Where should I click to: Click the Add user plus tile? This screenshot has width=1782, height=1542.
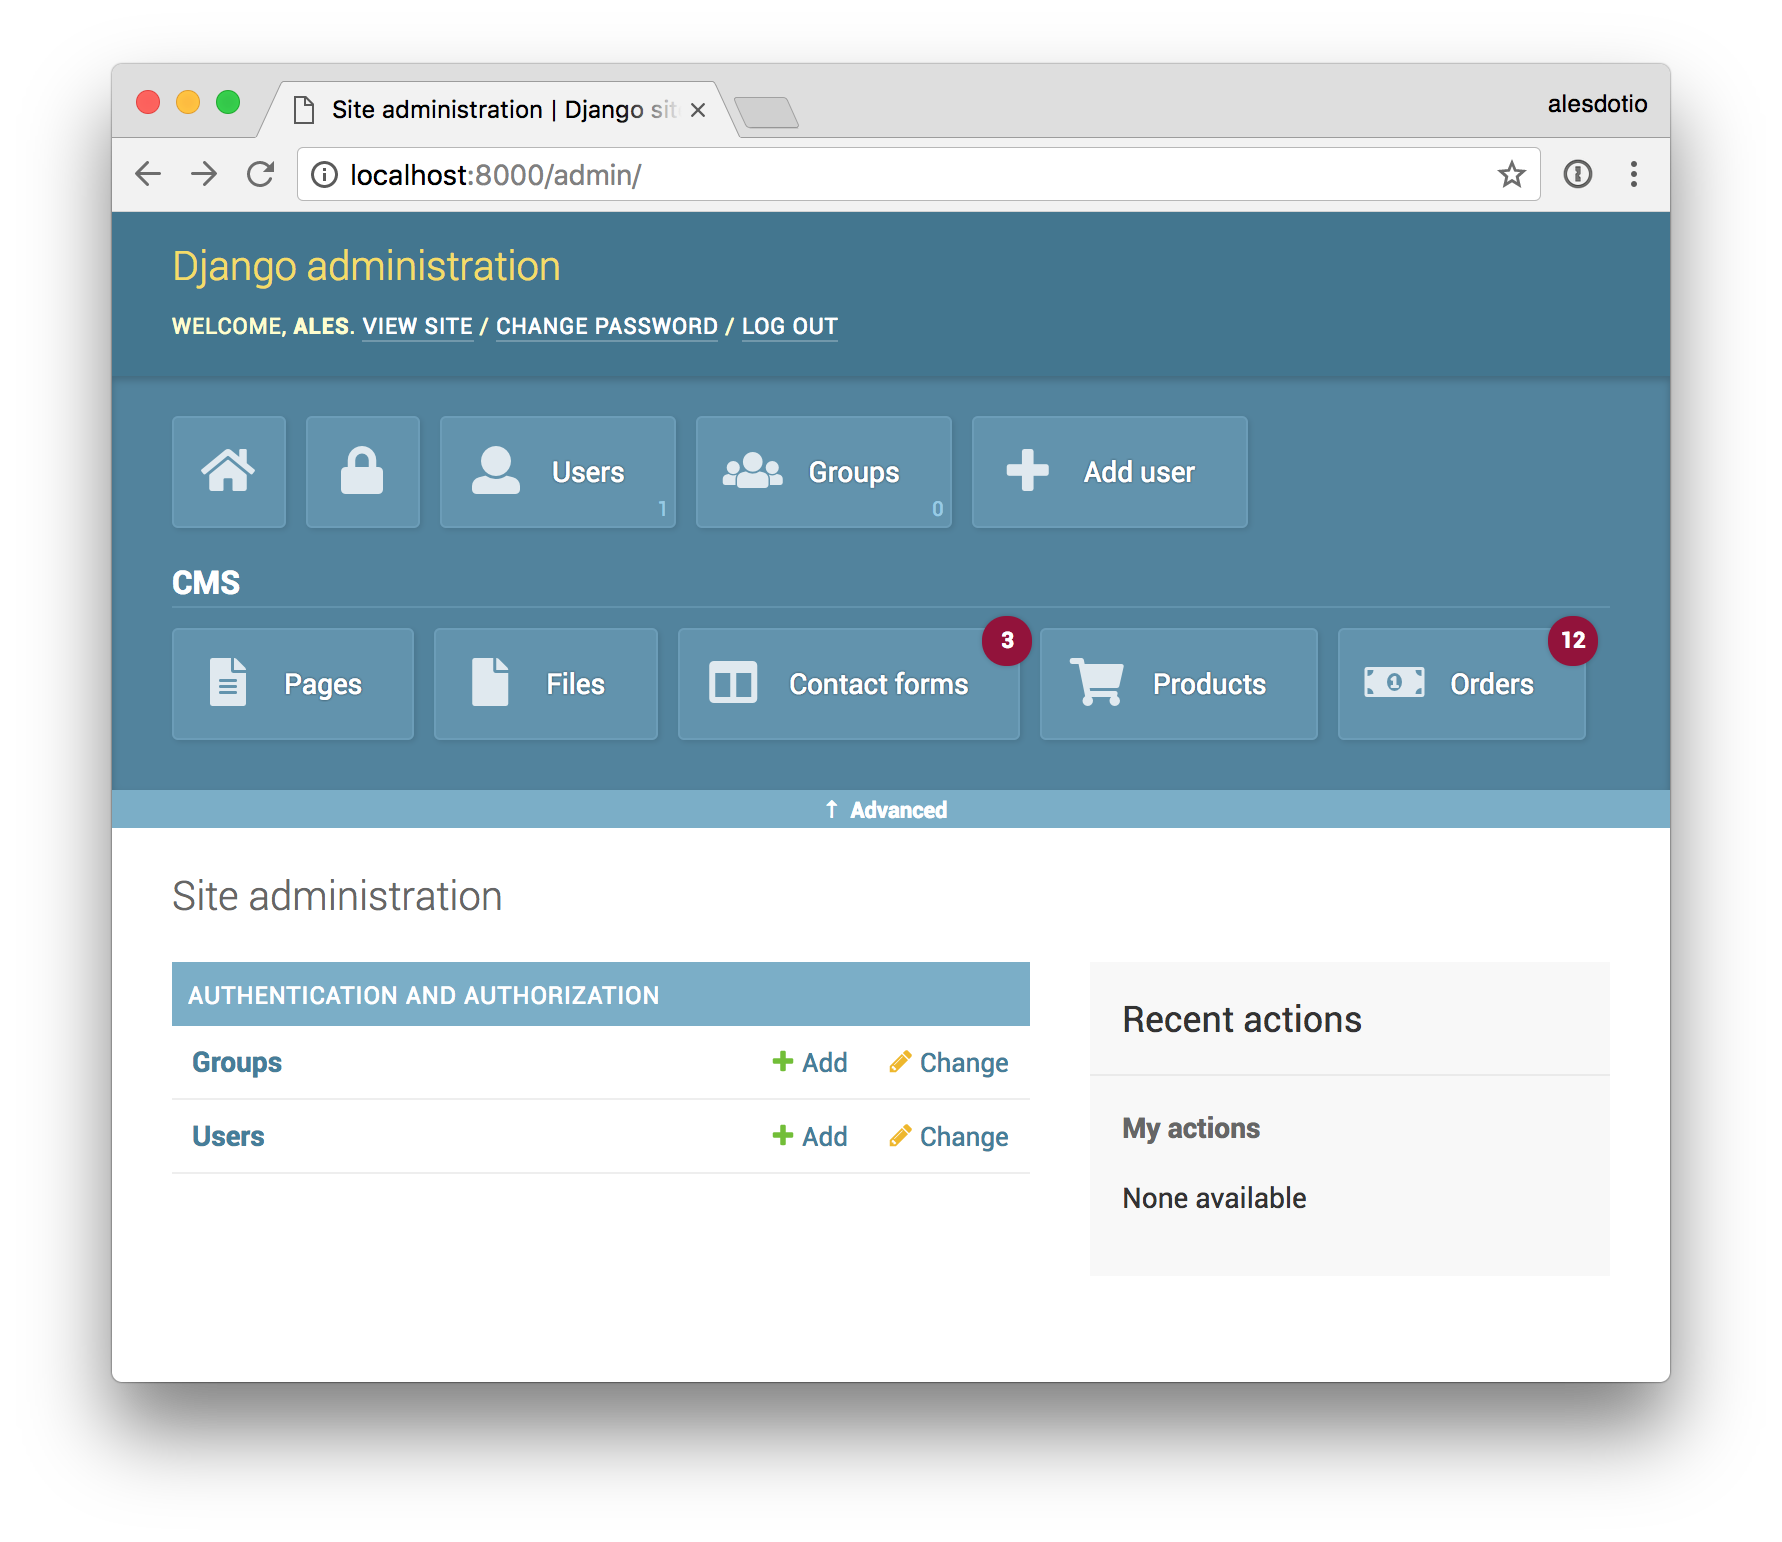(x=1108, y=471)
